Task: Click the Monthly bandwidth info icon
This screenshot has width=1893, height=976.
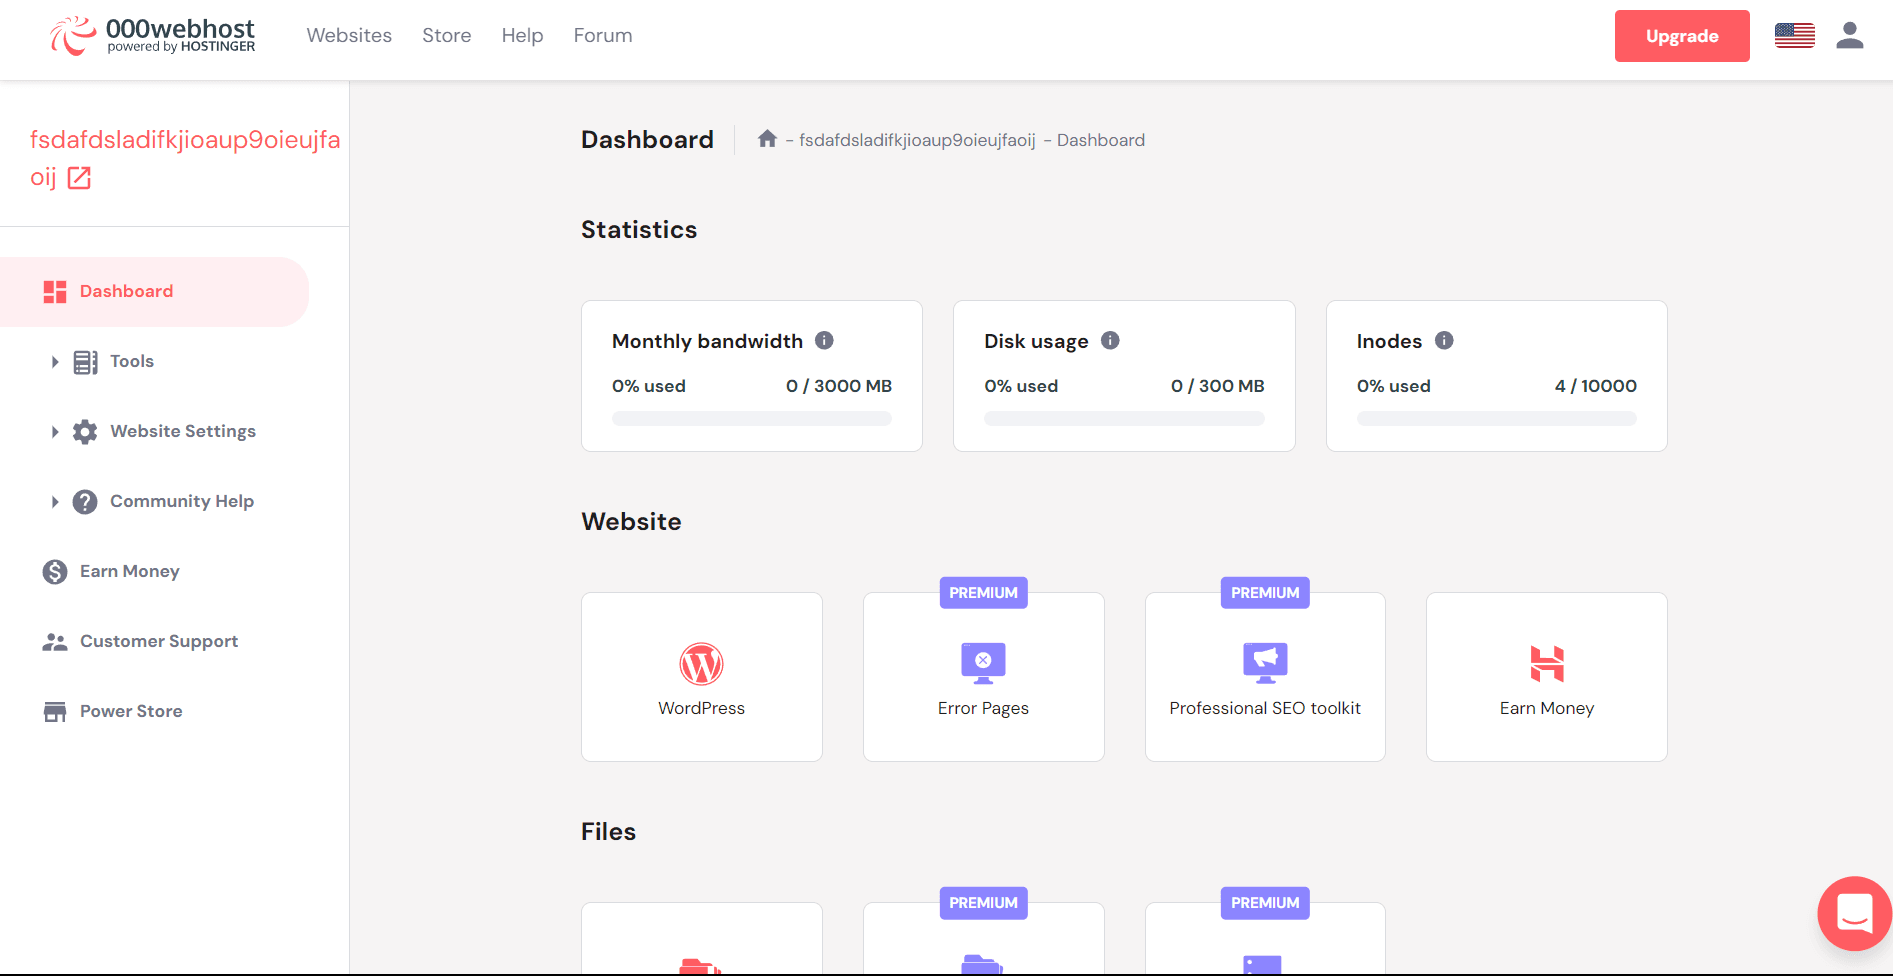Action: 824,340
